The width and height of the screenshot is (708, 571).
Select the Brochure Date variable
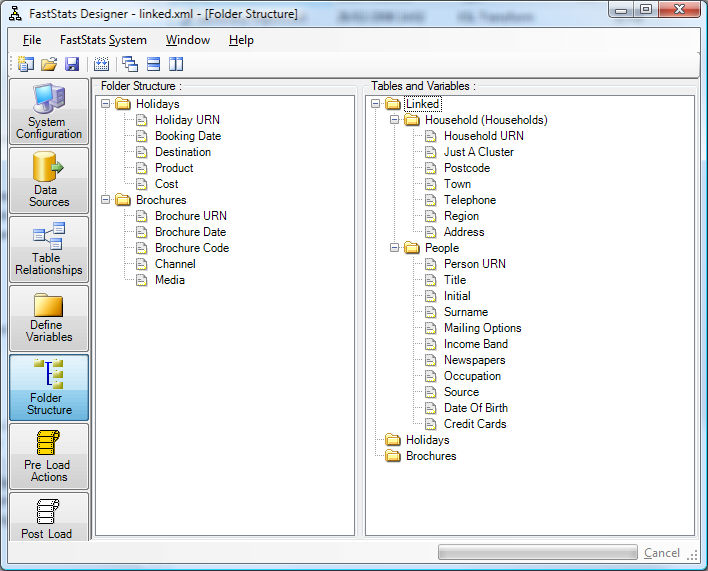(191, 232)
